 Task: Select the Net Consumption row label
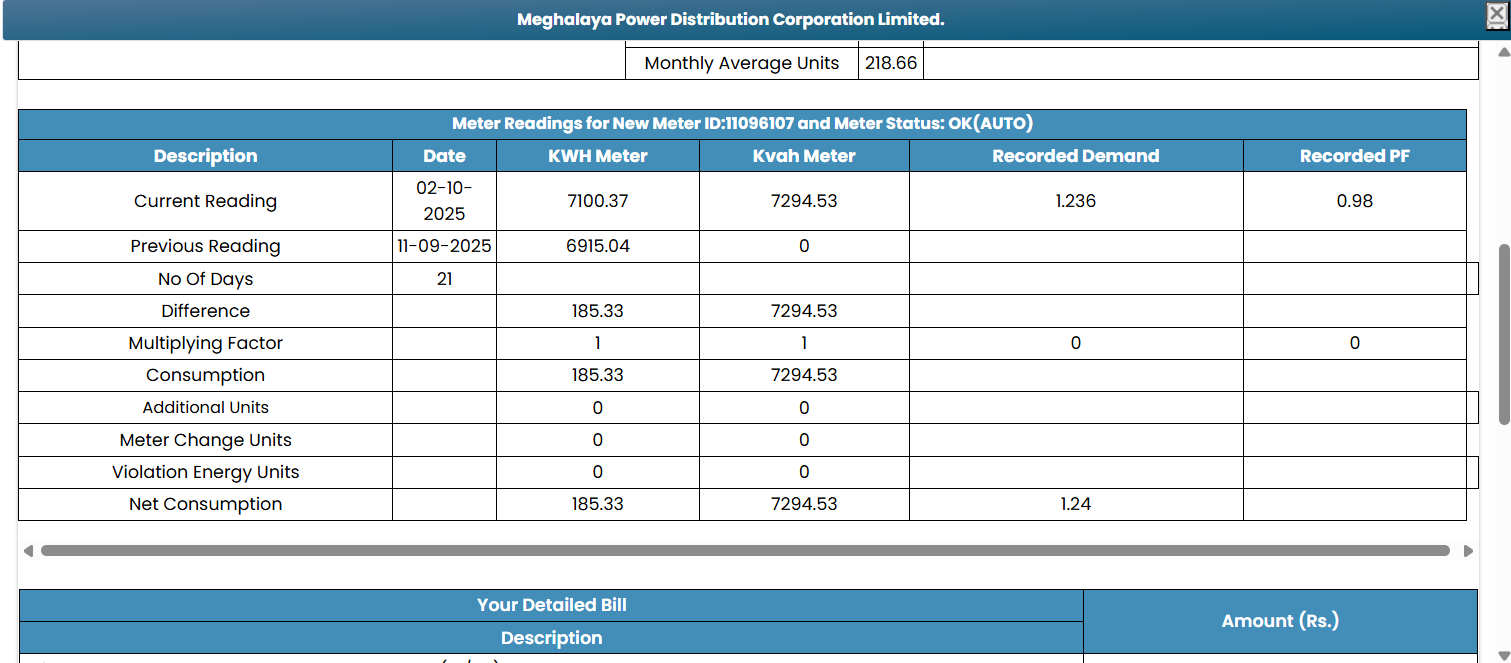205,504
